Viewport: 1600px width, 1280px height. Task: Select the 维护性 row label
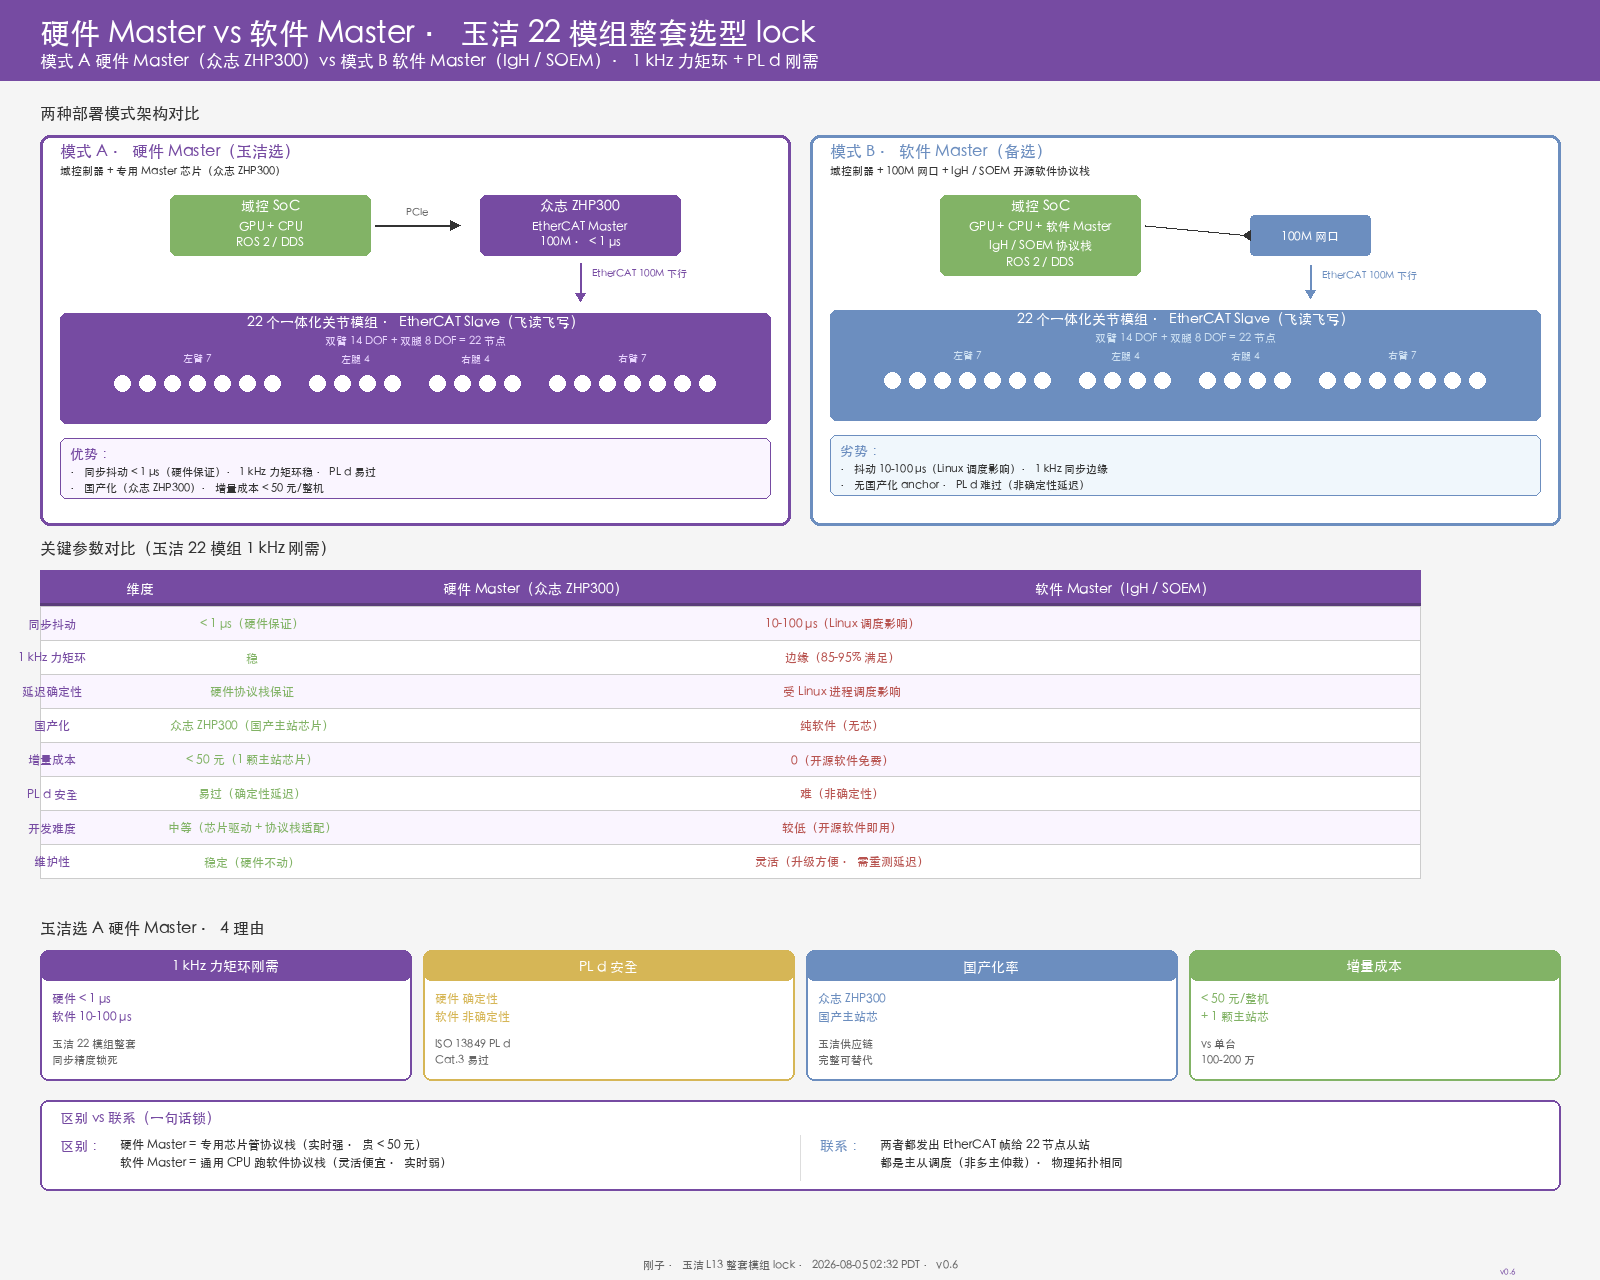pos(52,862)
